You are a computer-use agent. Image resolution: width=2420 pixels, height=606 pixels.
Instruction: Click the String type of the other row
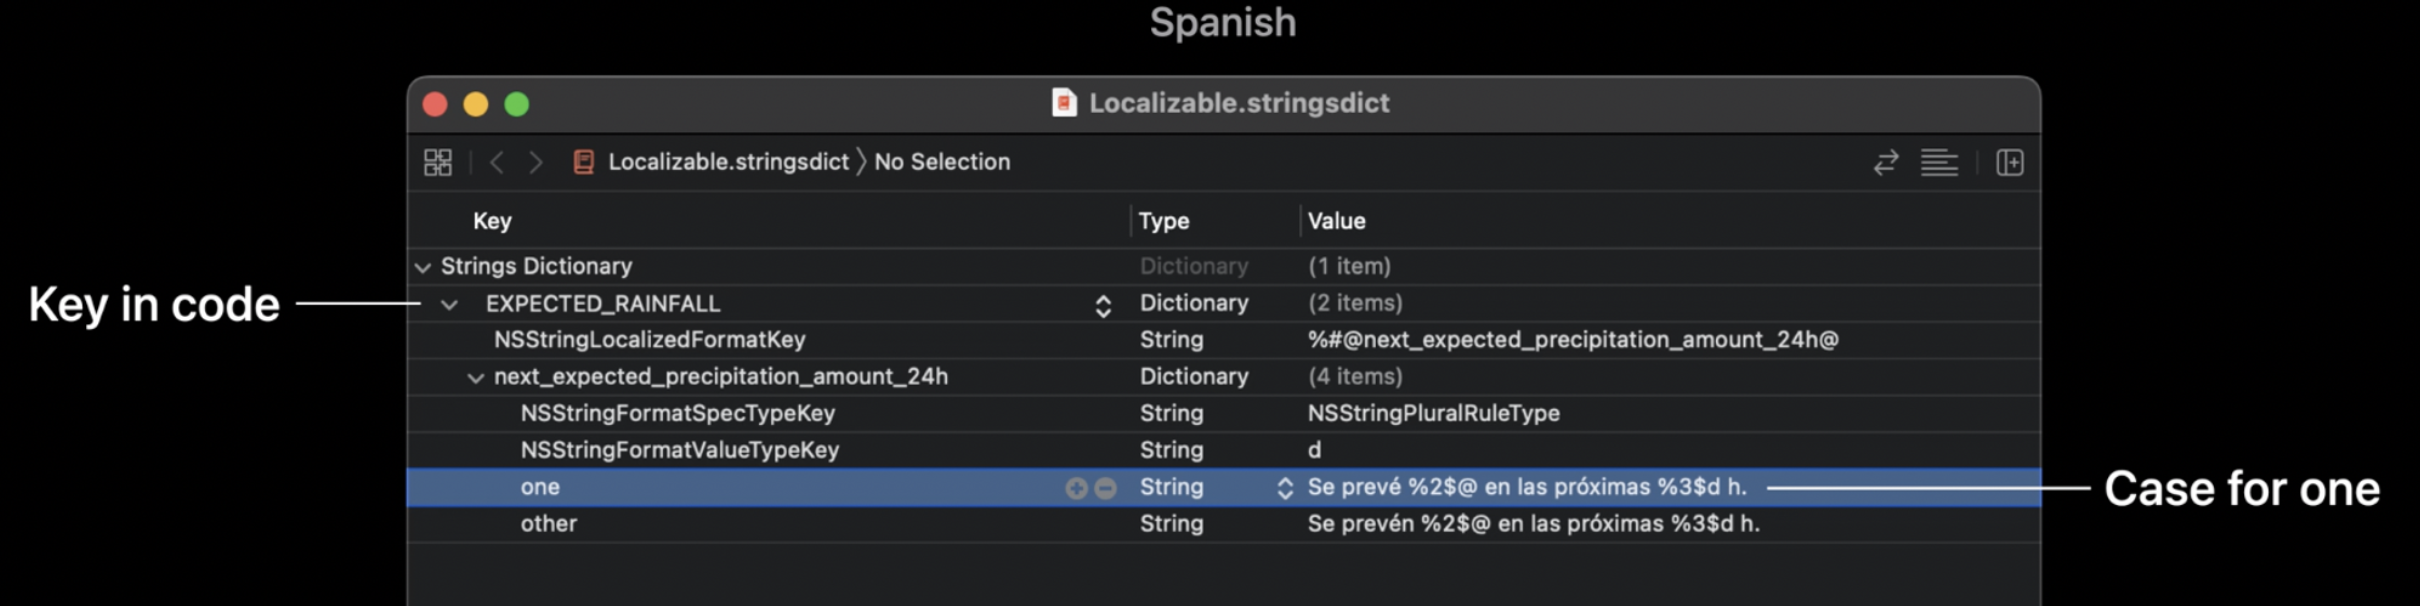1171,524
